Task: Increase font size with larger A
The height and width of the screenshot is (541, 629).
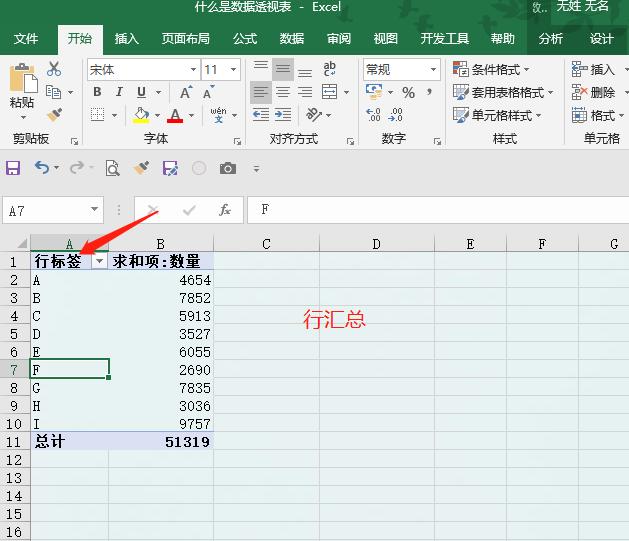Action: click(186, 92)
